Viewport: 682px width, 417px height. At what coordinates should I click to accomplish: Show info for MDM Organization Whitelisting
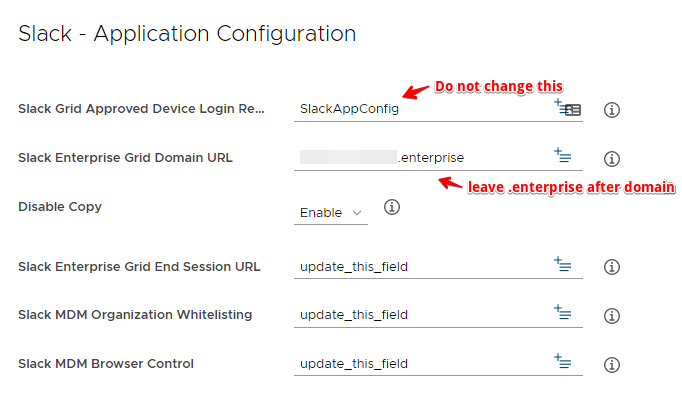[613, 315]
